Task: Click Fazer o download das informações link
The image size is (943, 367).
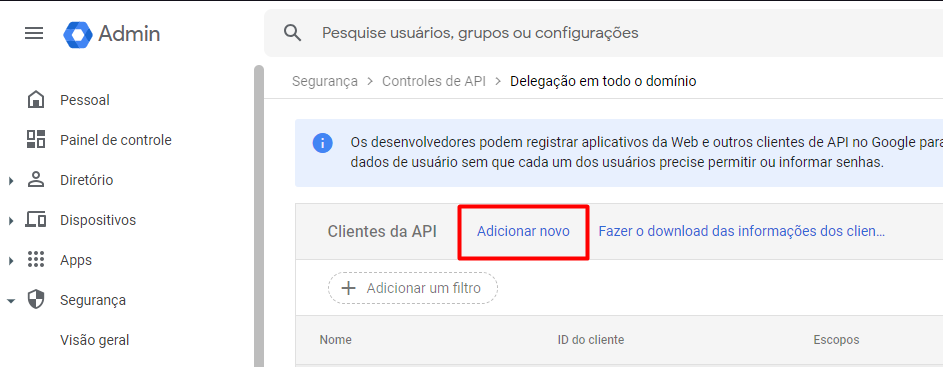Action: (742, 232)
